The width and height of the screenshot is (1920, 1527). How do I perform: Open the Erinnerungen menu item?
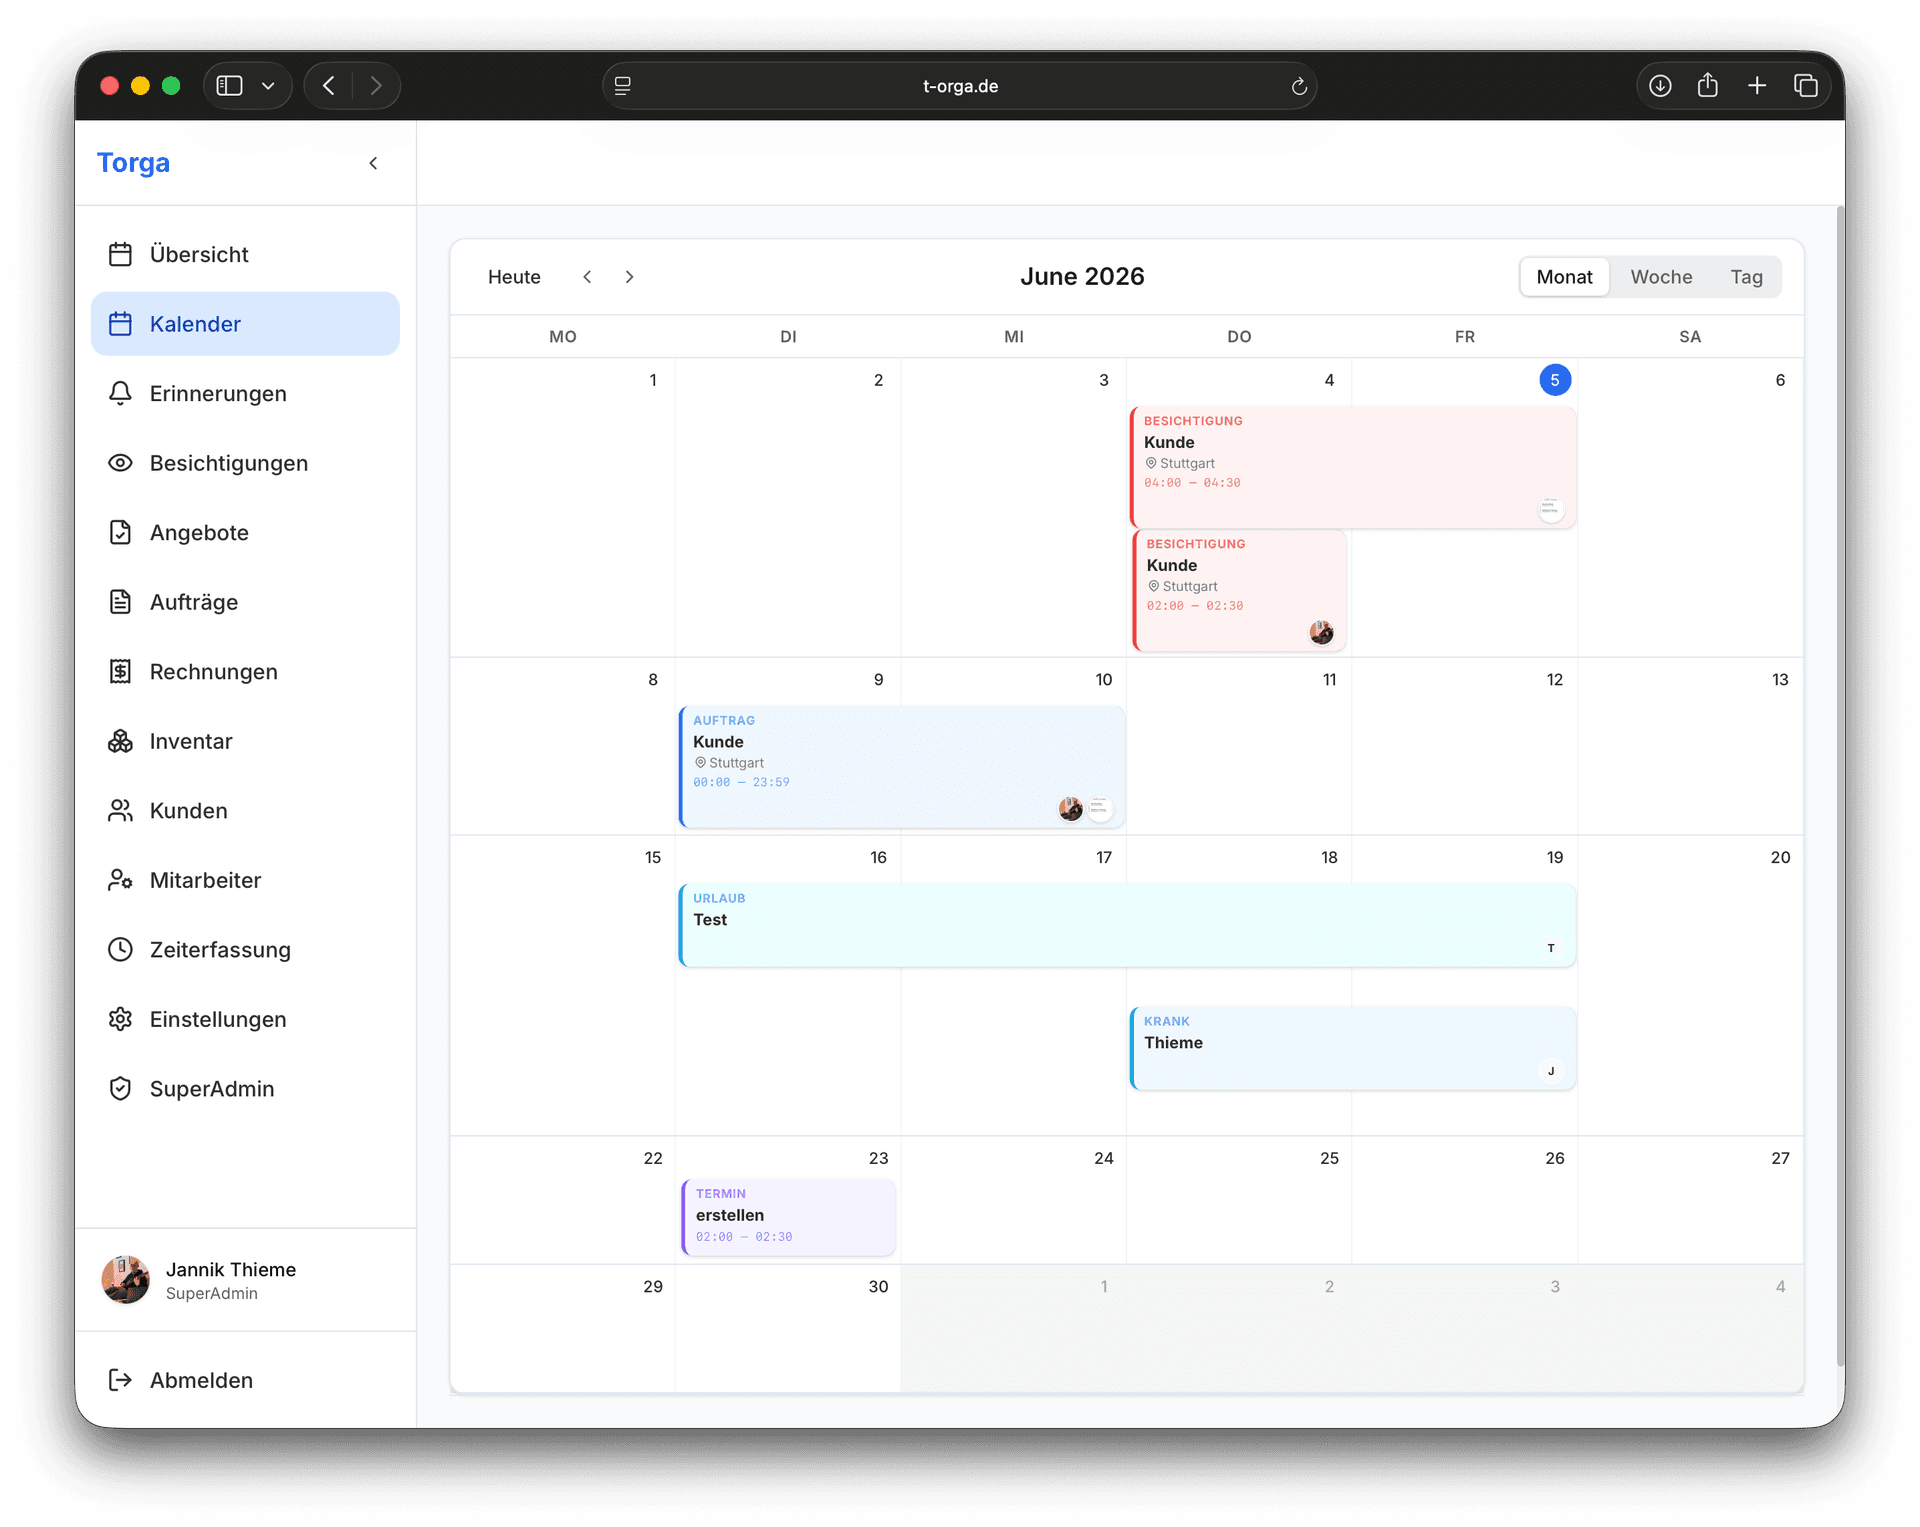[245, 393]
